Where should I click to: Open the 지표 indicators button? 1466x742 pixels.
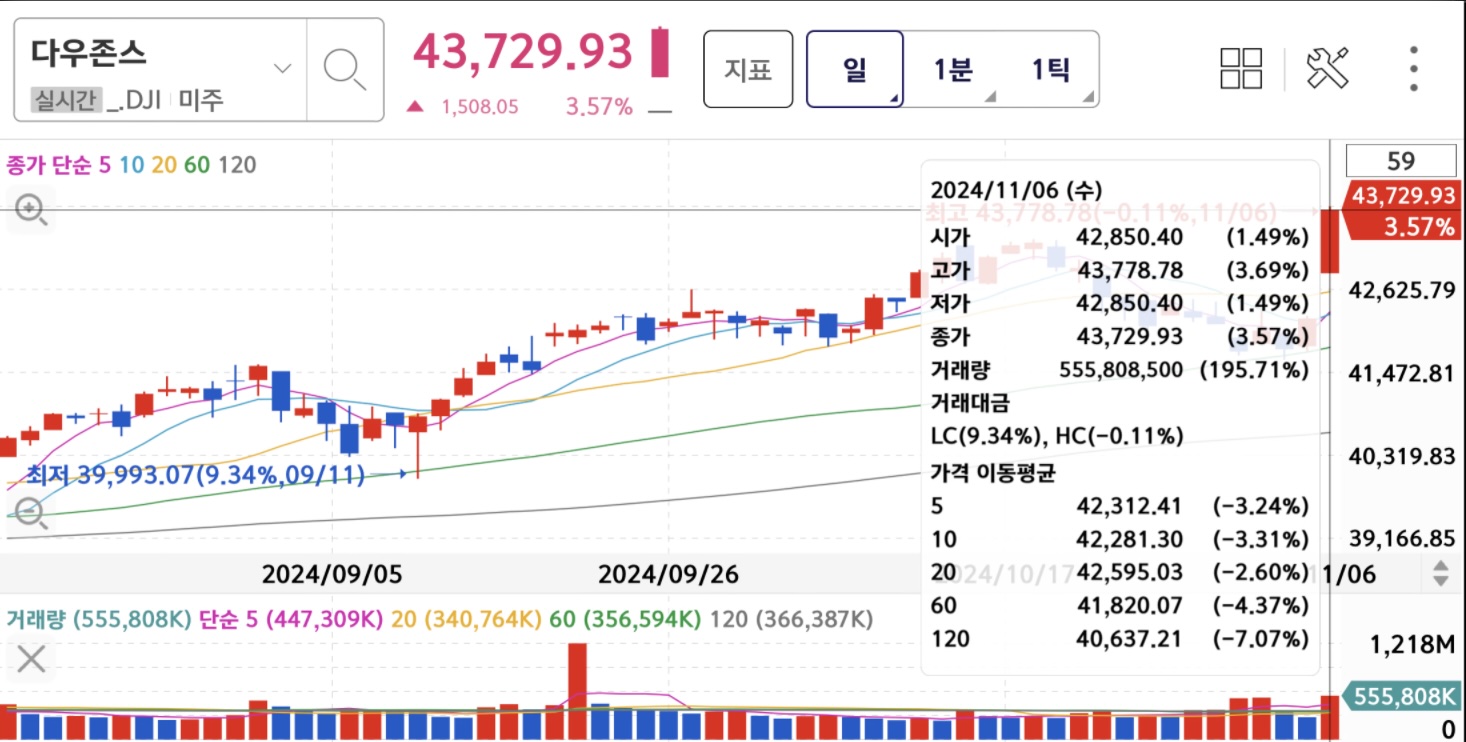pos(748,69)
